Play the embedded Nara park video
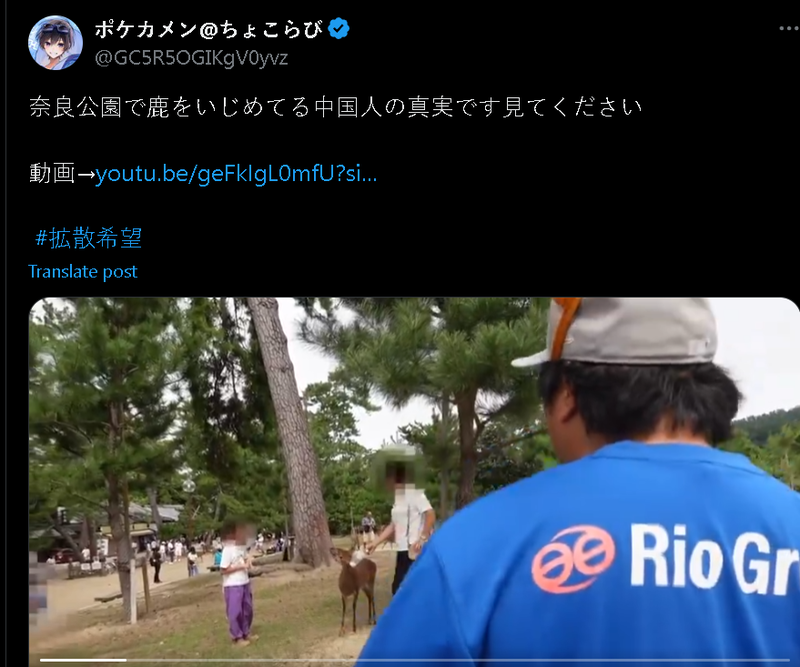Screen dimensions: 800x667 pos(414,482)
